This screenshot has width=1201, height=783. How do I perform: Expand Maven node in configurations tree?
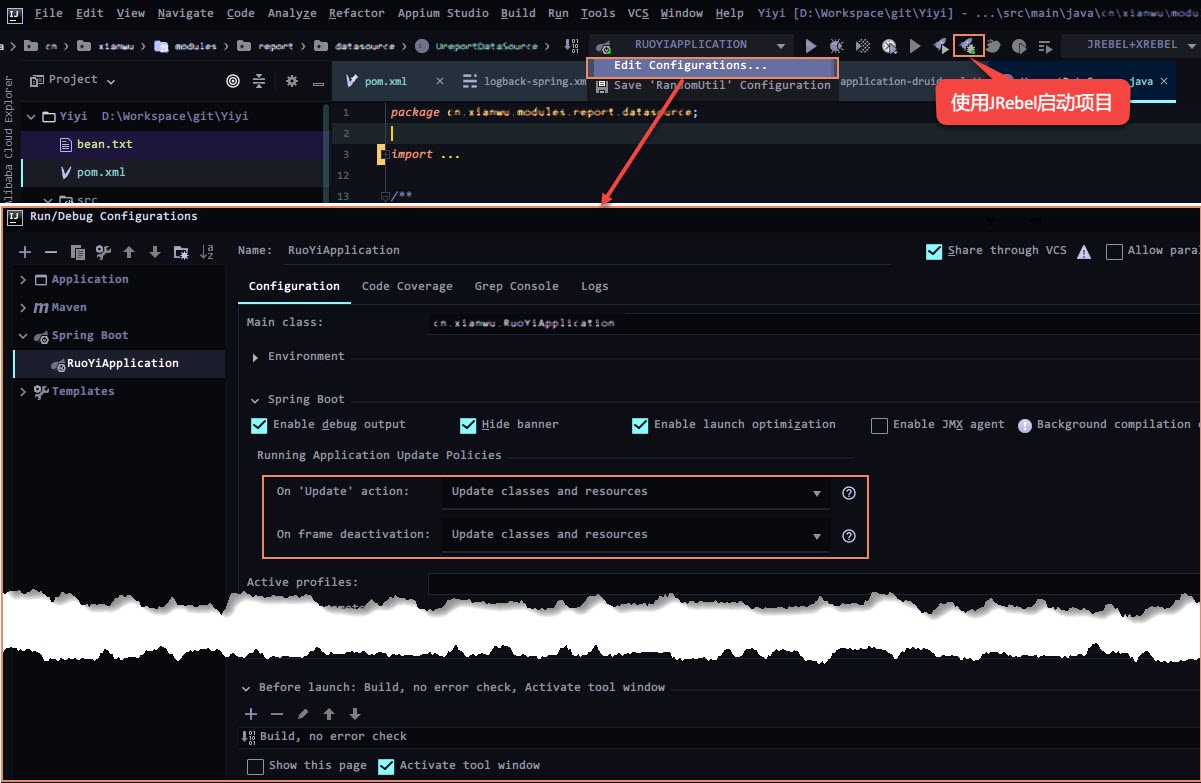(23, 308)
